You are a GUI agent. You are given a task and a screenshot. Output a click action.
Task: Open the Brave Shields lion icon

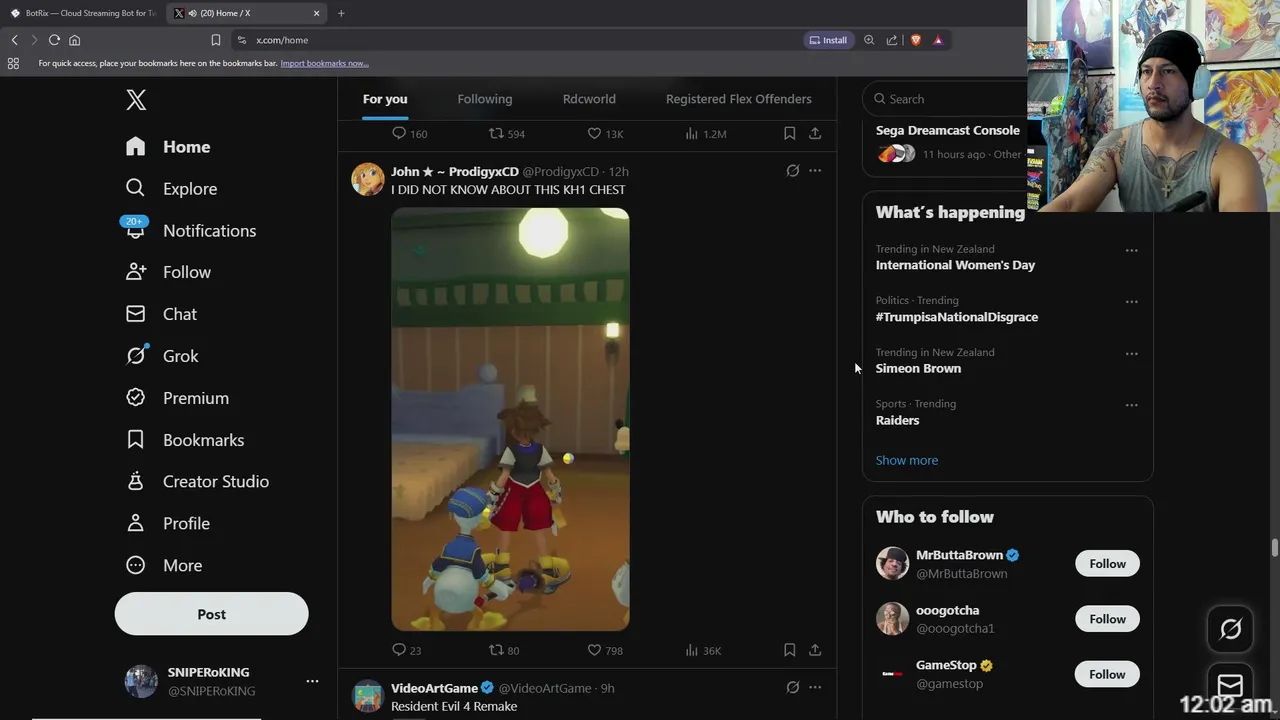[915, 40]
